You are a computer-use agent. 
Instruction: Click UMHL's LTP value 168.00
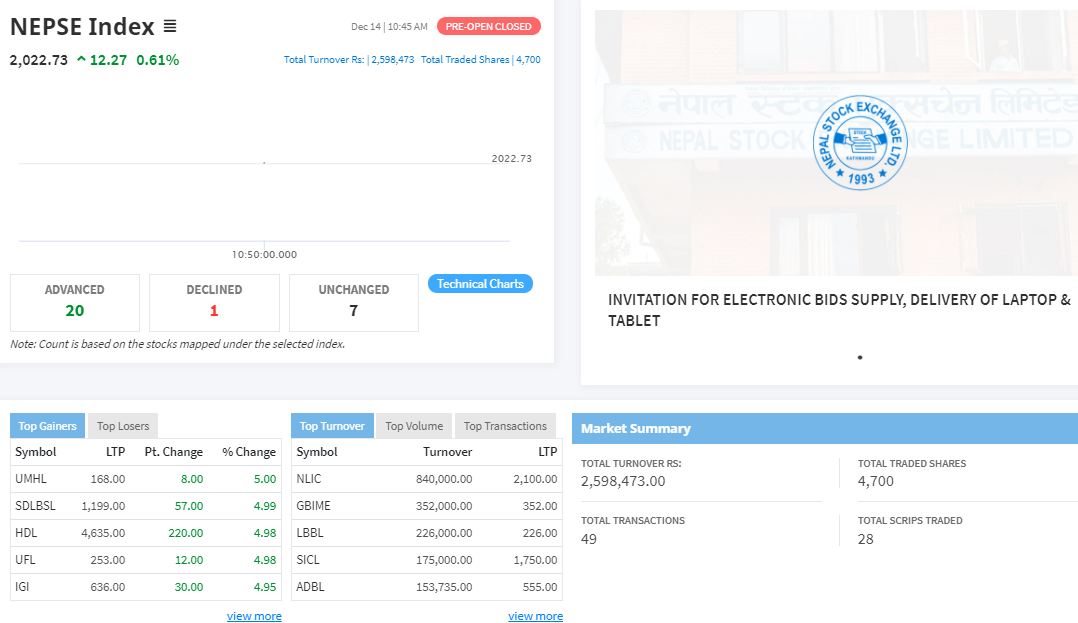[108, 479]
